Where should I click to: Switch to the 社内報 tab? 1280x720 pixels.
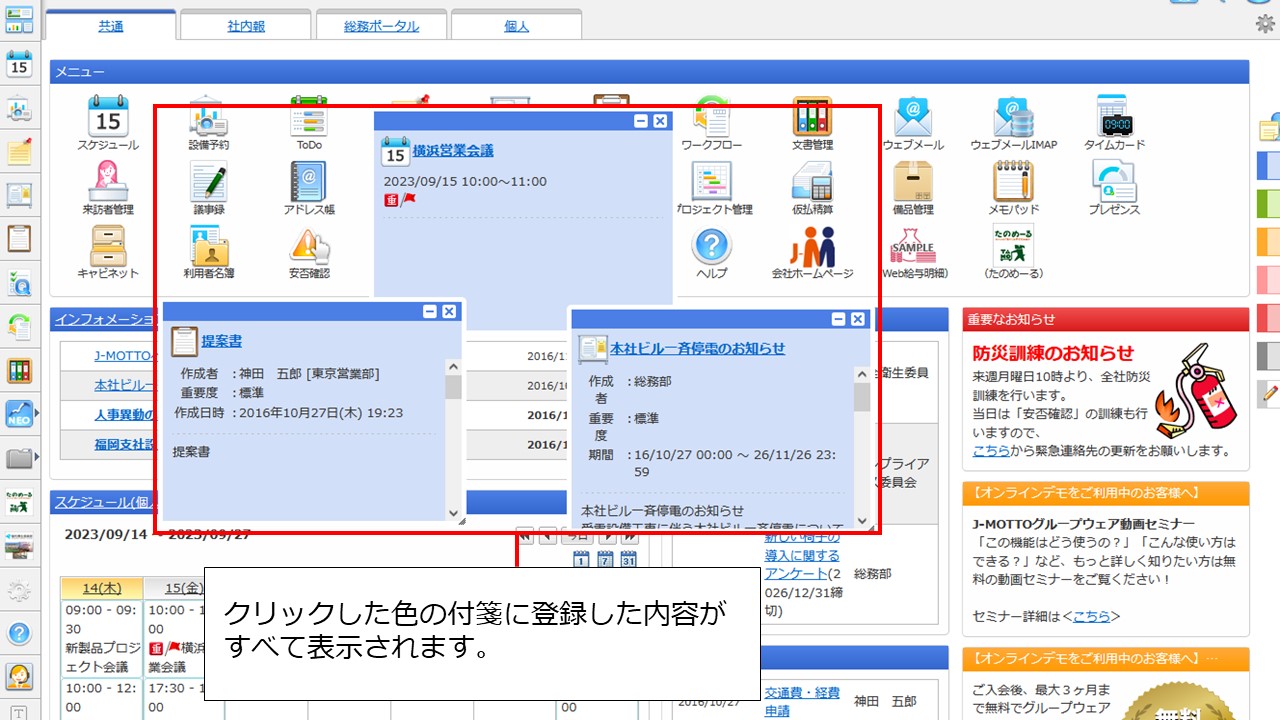[245, 26]
